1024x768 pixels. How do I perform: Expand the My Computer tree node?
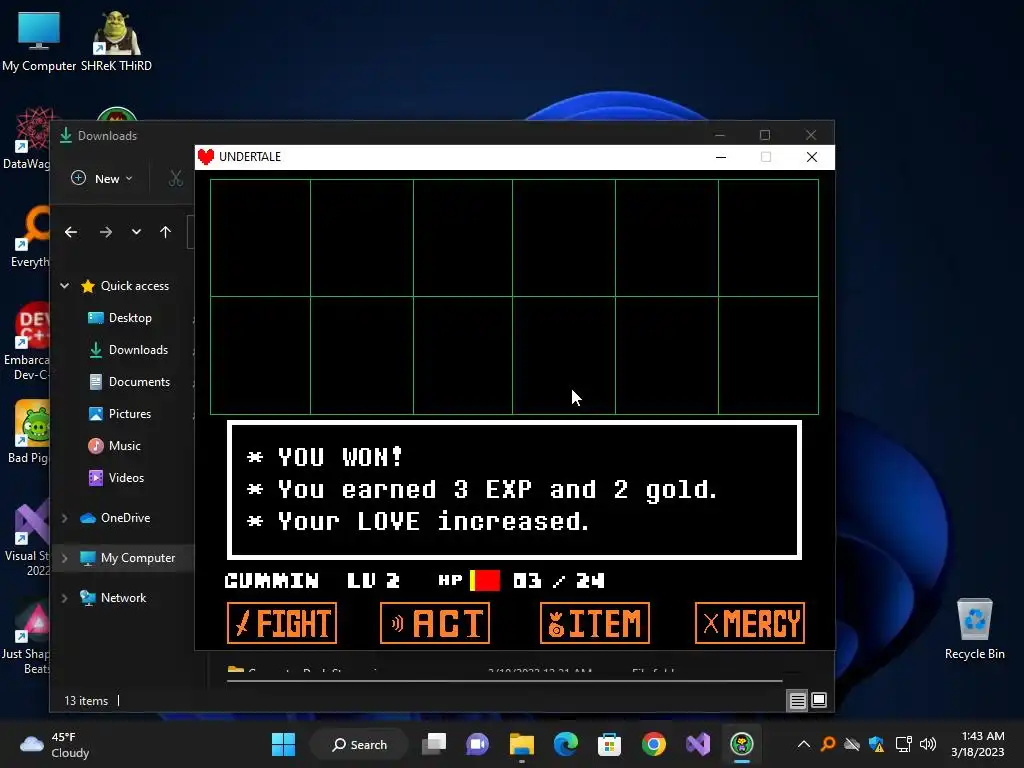click(65, 558)
